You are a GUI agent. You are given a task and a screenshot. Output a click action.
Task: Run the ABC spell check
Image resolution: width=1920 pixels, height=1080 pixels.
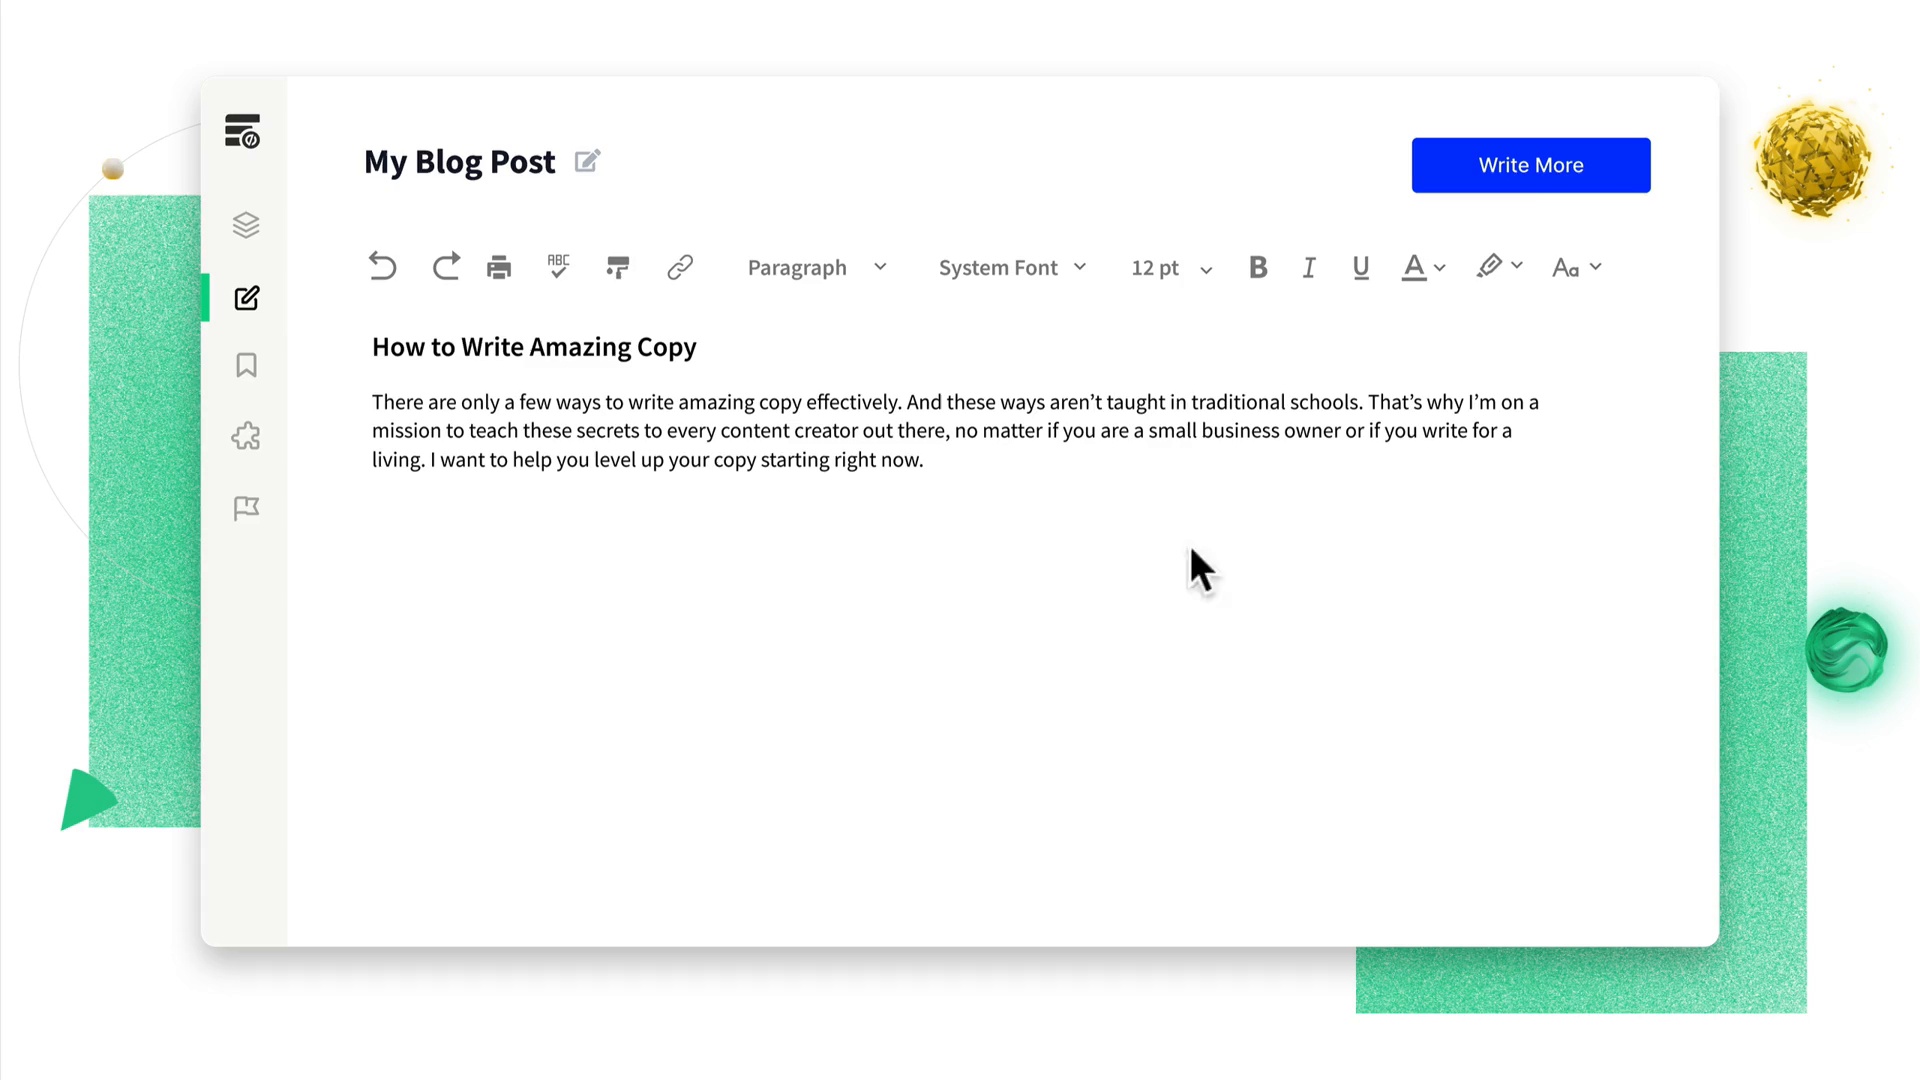pyautogui.click(x=558, y=266)
